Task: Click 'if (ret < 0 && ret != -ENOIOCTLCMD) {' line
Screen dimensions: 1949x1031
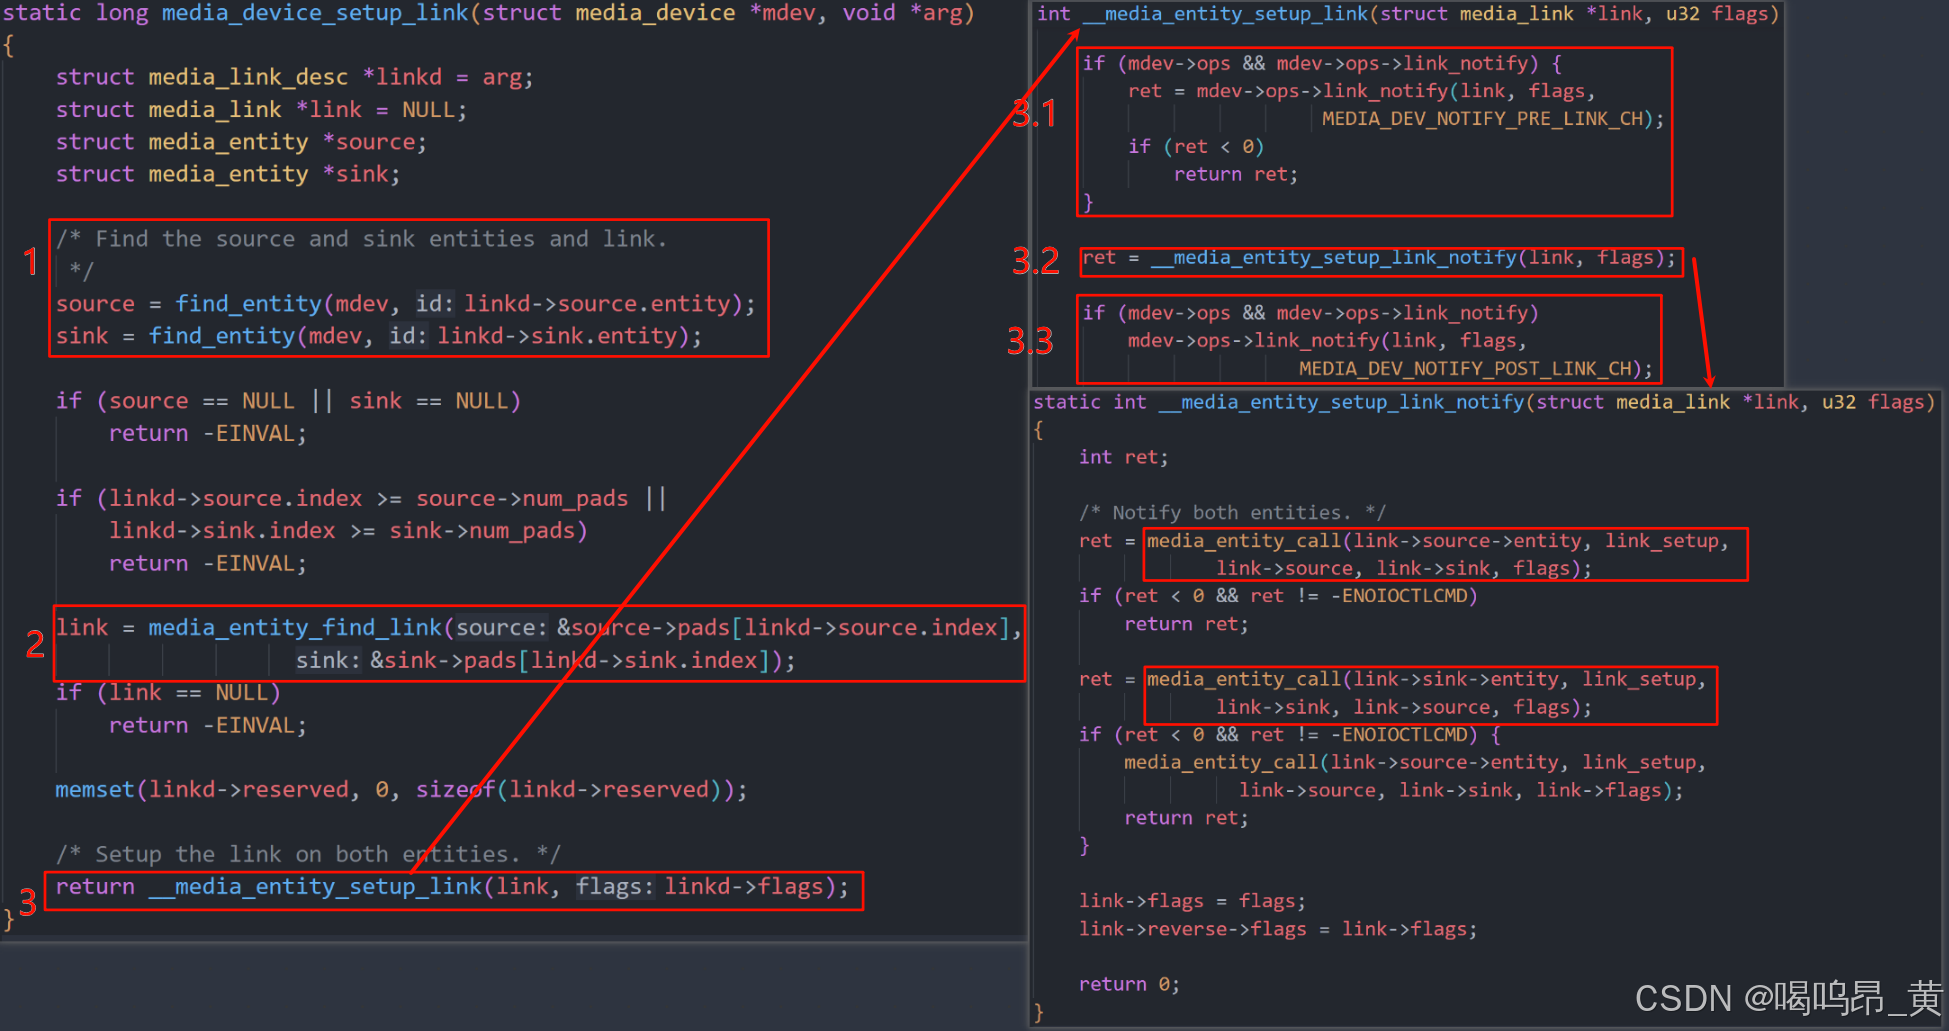Action: pos(1290,735)
